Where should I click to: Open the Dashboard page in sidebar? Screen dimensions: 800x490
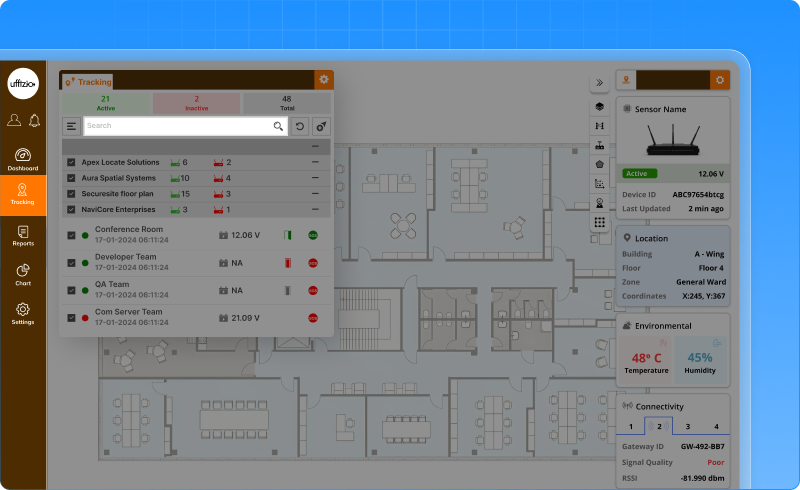(x=23, y=159)
